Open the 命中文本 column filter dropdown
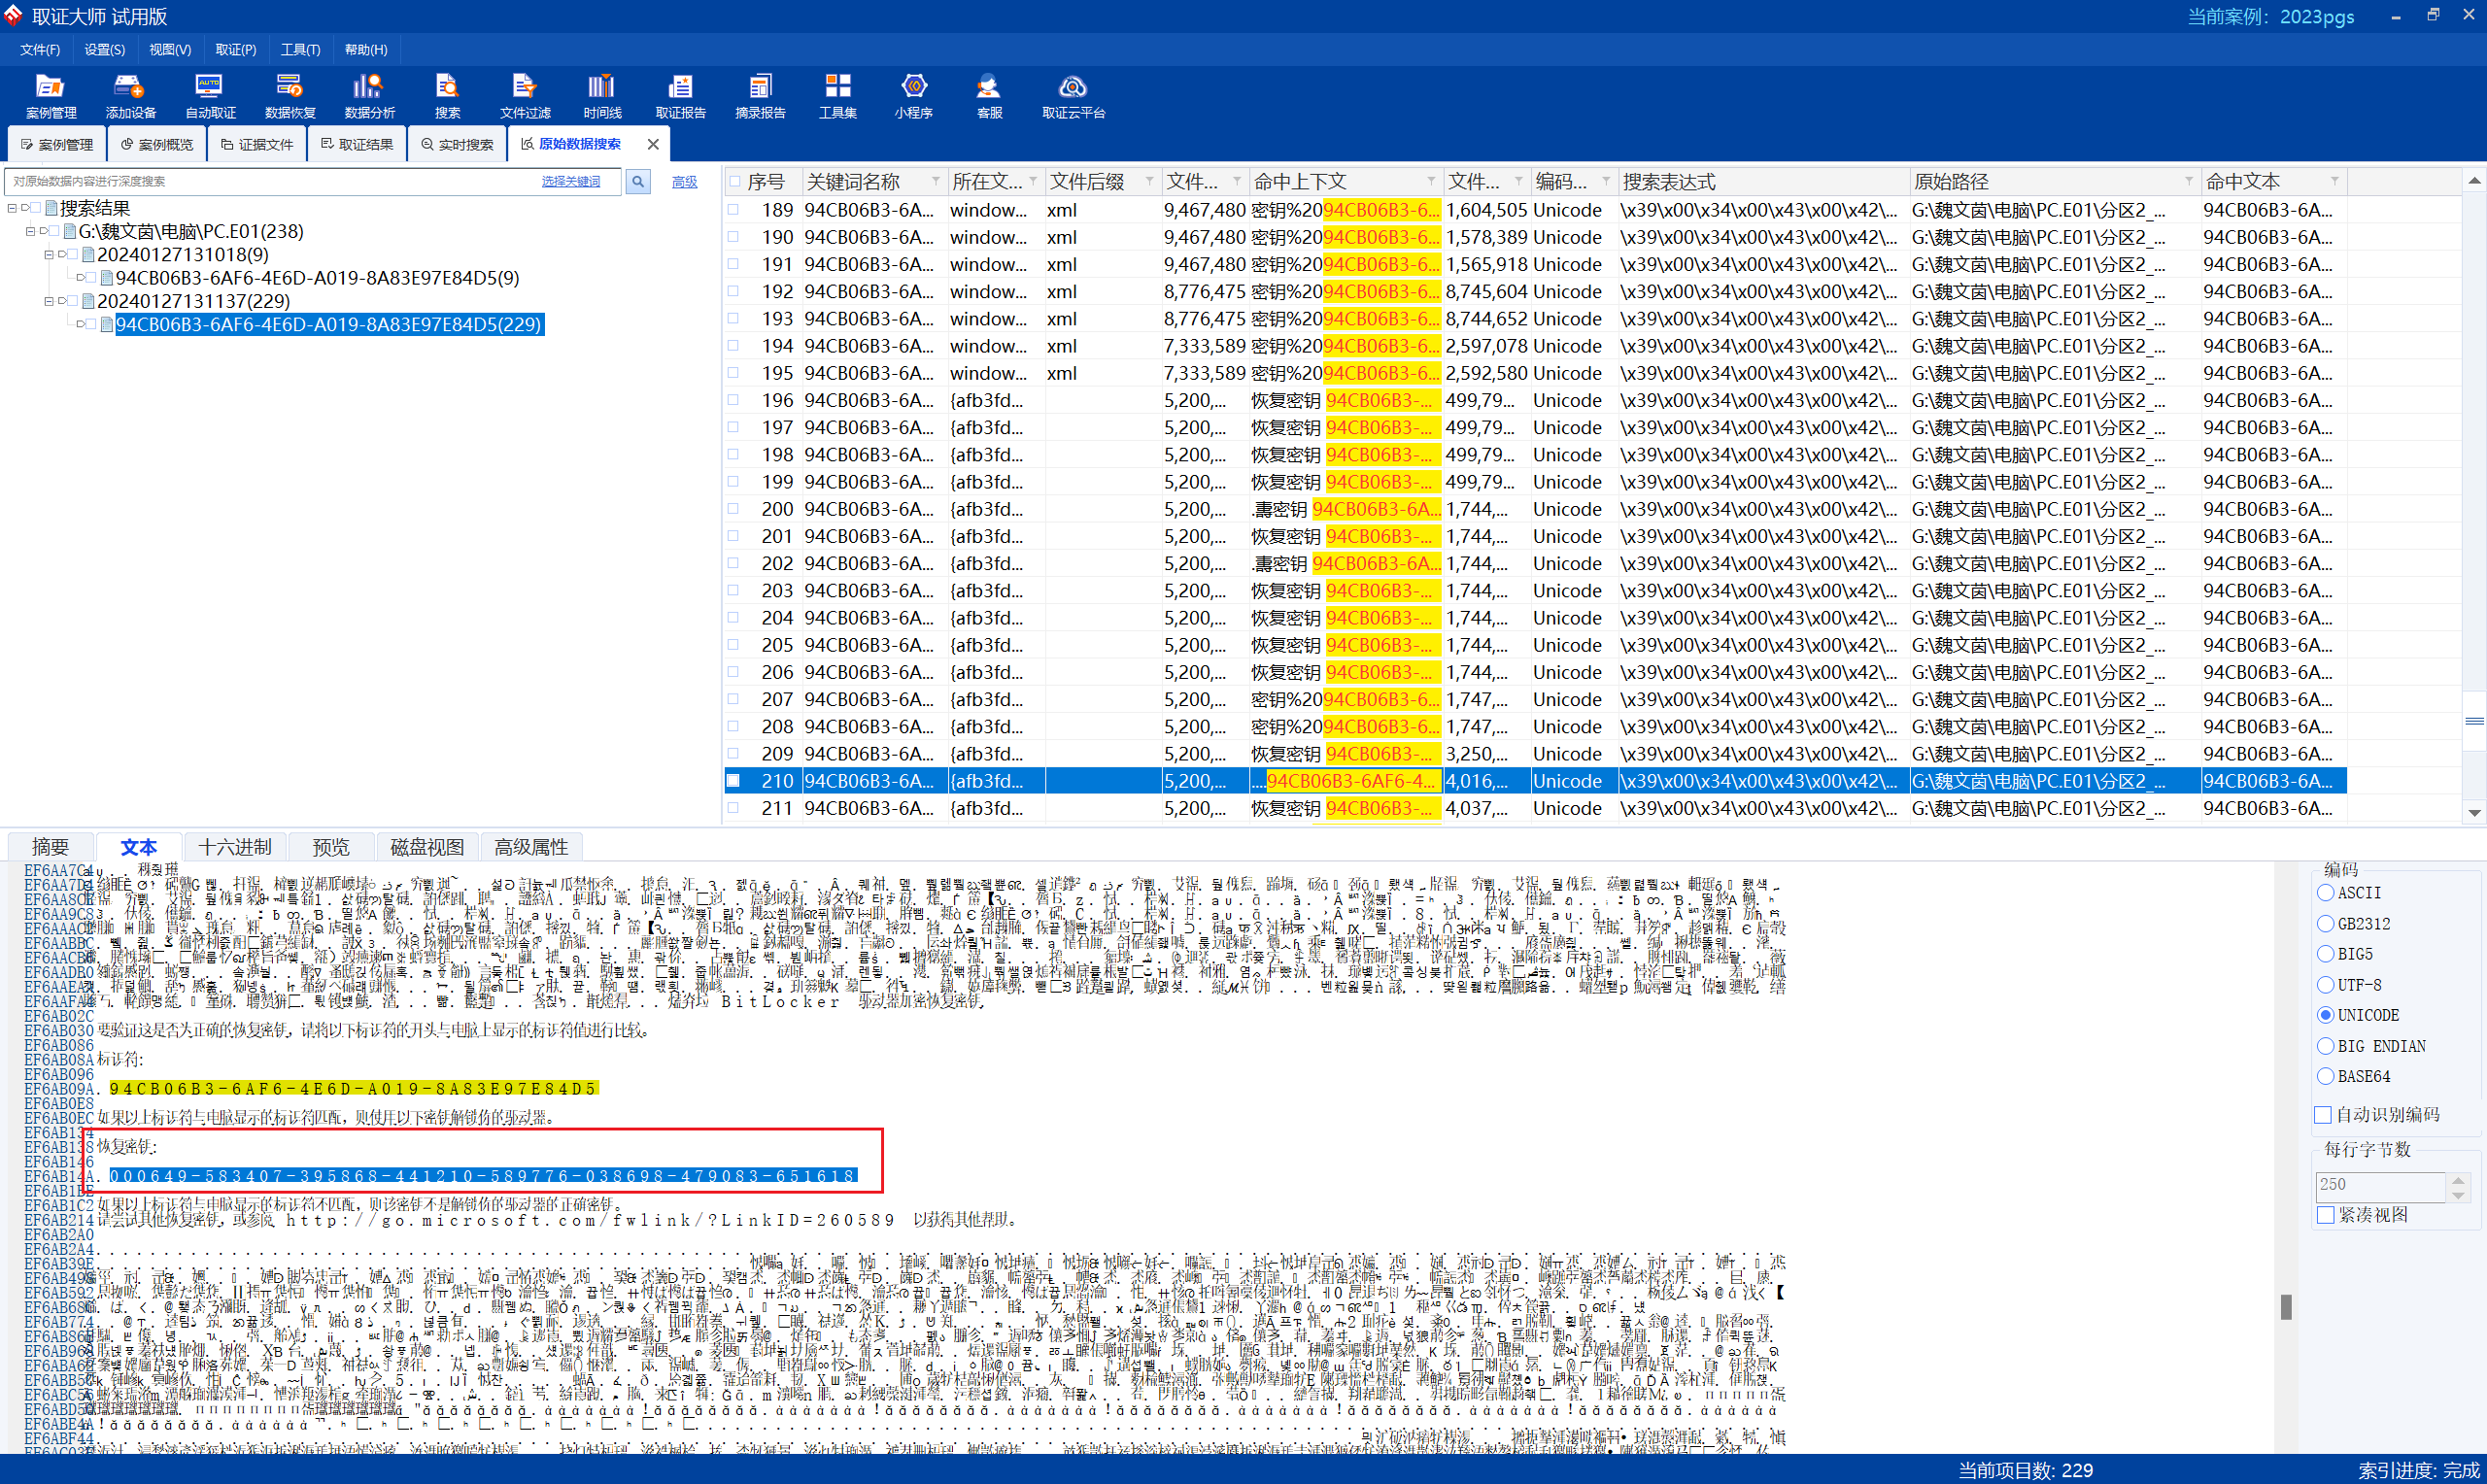Viewport: 2487px width, 1484px height. (x=2334, y=181)
